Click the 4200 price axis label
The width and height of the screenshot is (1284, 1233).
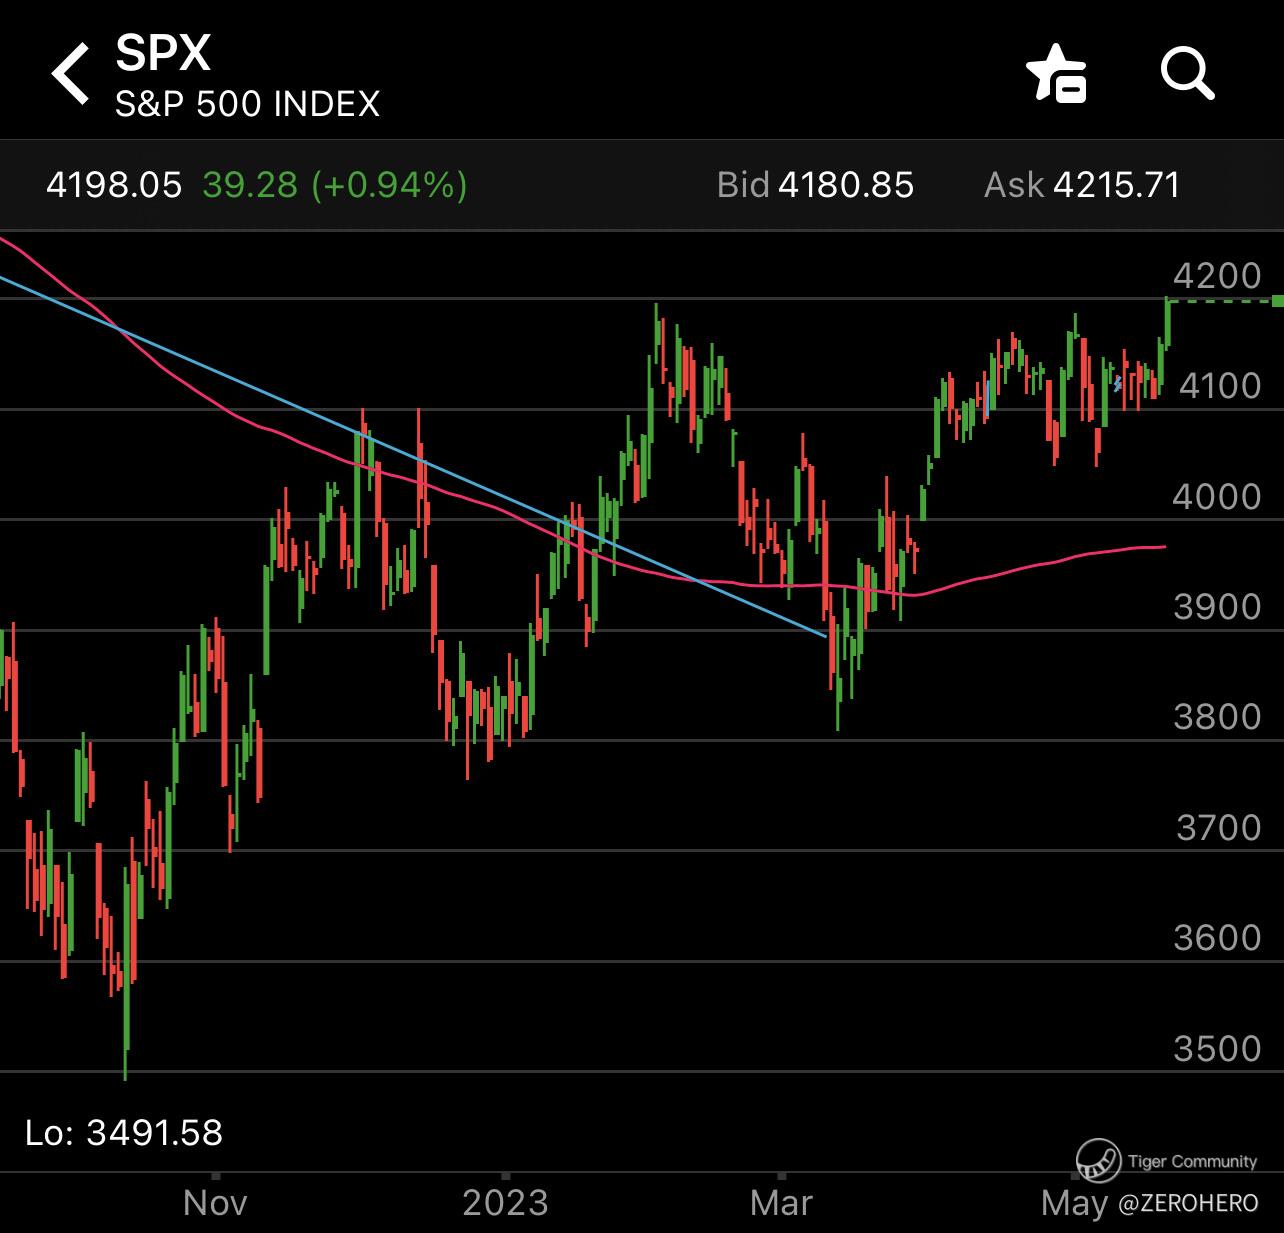click(1217, 276)
